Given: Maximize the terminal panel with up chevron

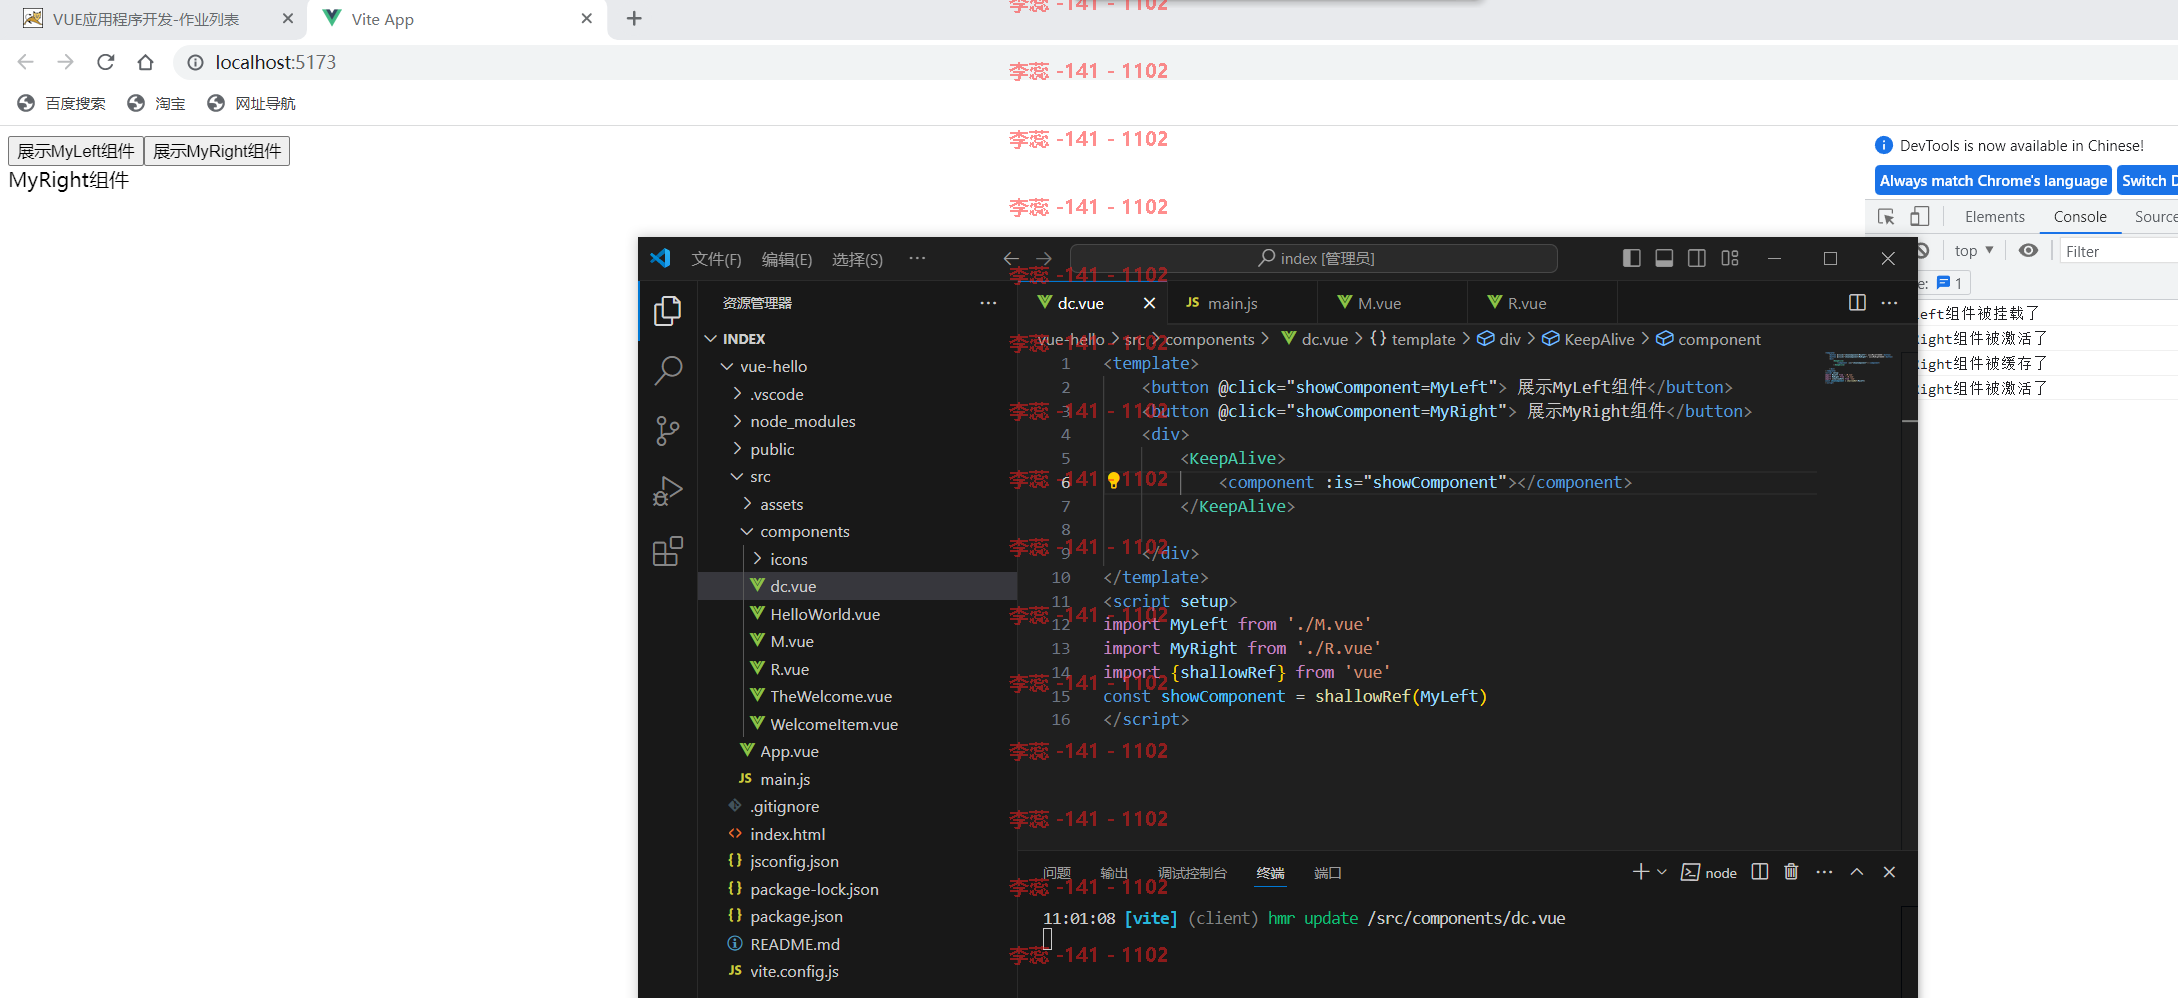Looking at the screenshot, I should click(1857, 872).
